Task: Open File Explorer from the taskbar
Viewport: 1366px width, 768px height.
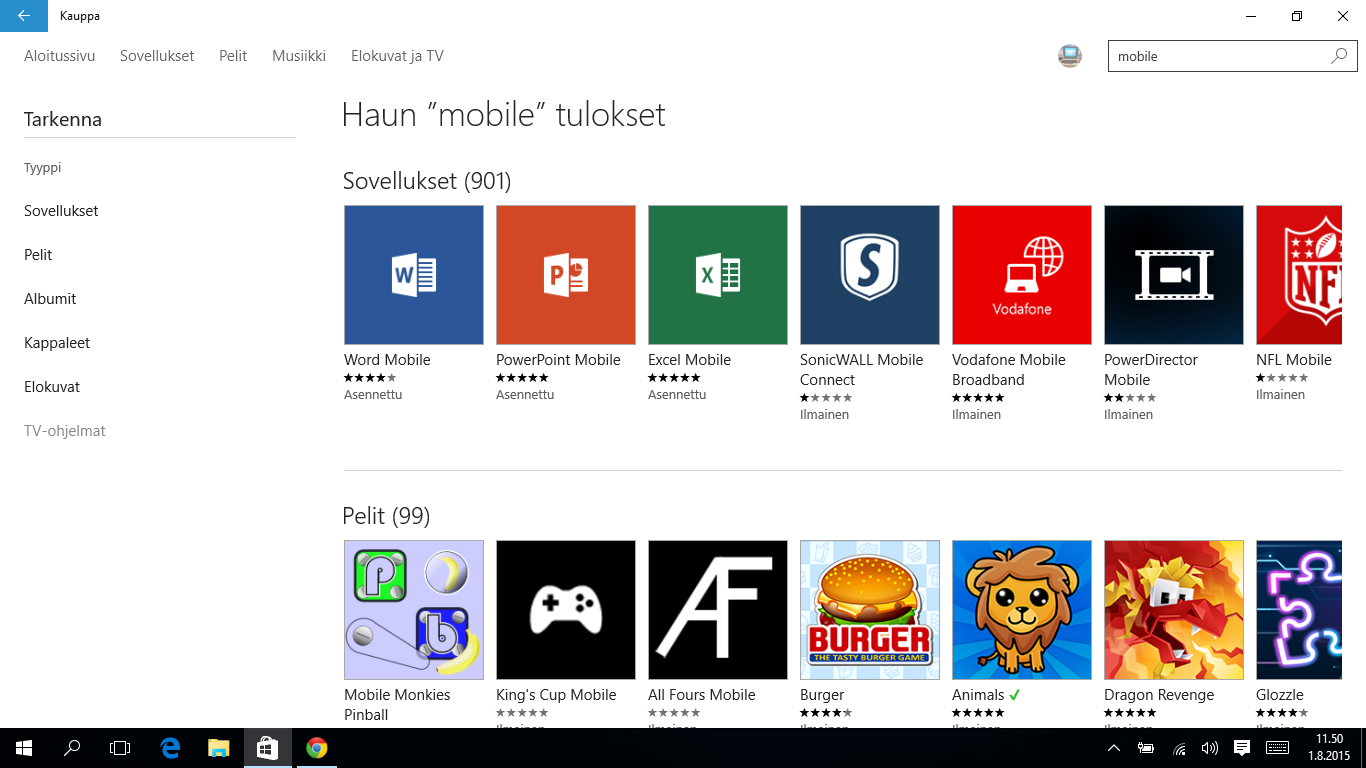Action: (x=219, y=748)
